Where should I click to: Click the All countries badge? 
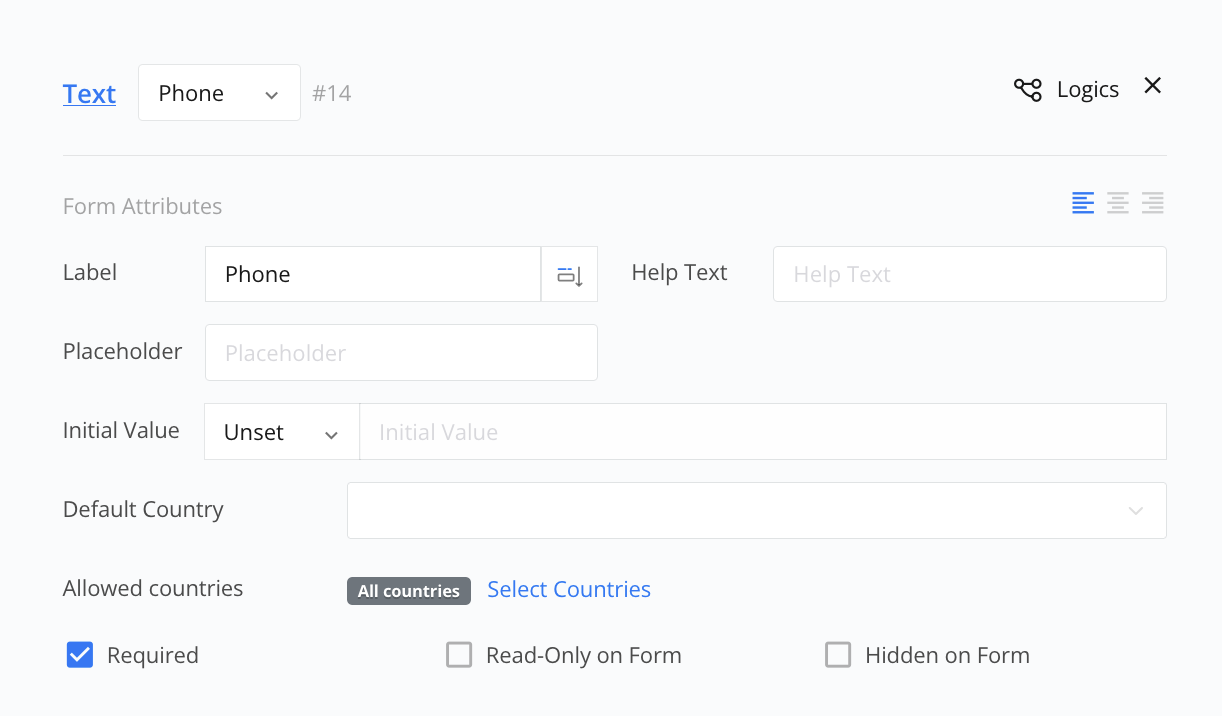click(x=408, y=591)
